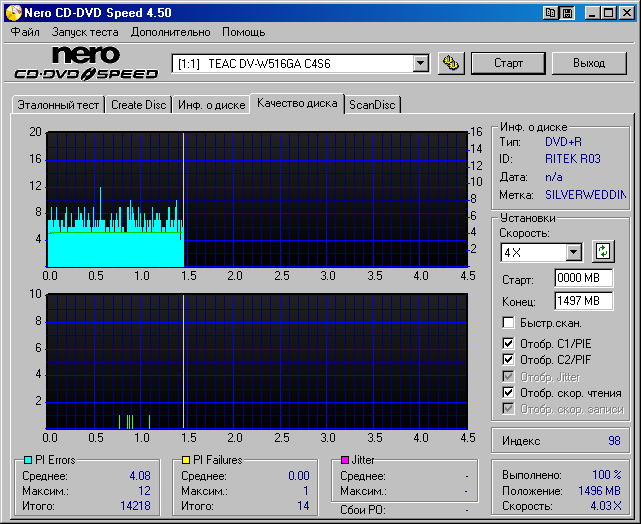Open the TEAC DV-W516GA drive dropdown
This screenshot has height=524, width=641.
tap(420, 63)
